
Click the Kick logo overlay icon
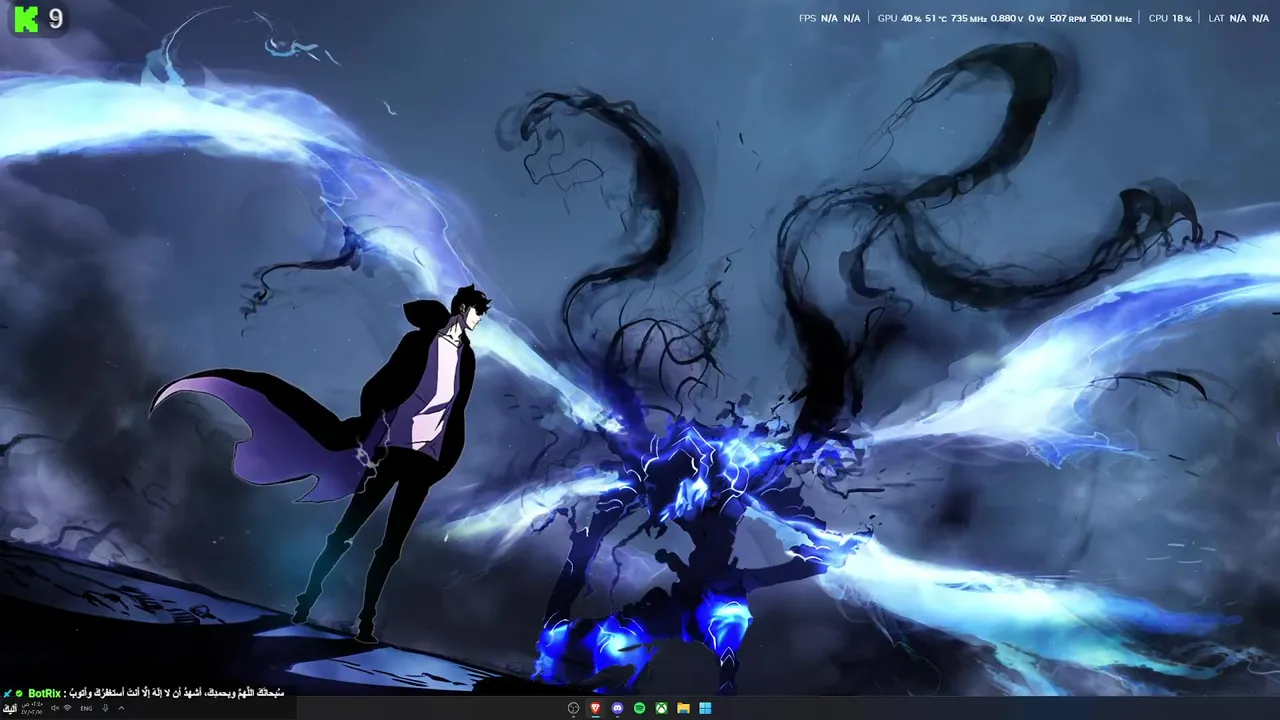pyautogui.click(x=25, y=19)
